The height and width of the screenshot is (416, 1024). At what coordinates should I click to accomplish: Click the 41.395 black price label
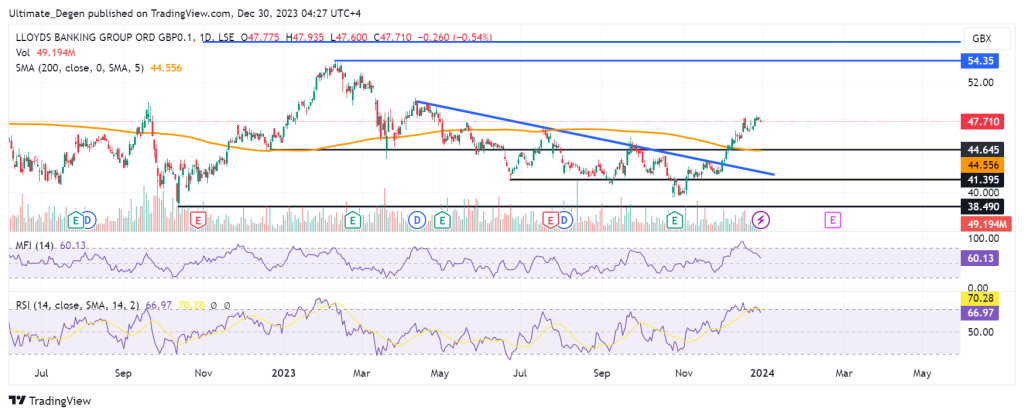tap(982, 179)
